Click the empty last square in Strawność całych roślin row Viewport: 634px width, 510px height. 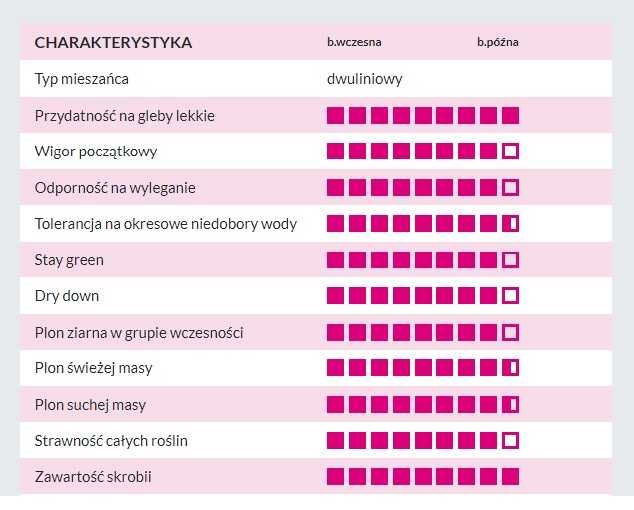point(511,440)
